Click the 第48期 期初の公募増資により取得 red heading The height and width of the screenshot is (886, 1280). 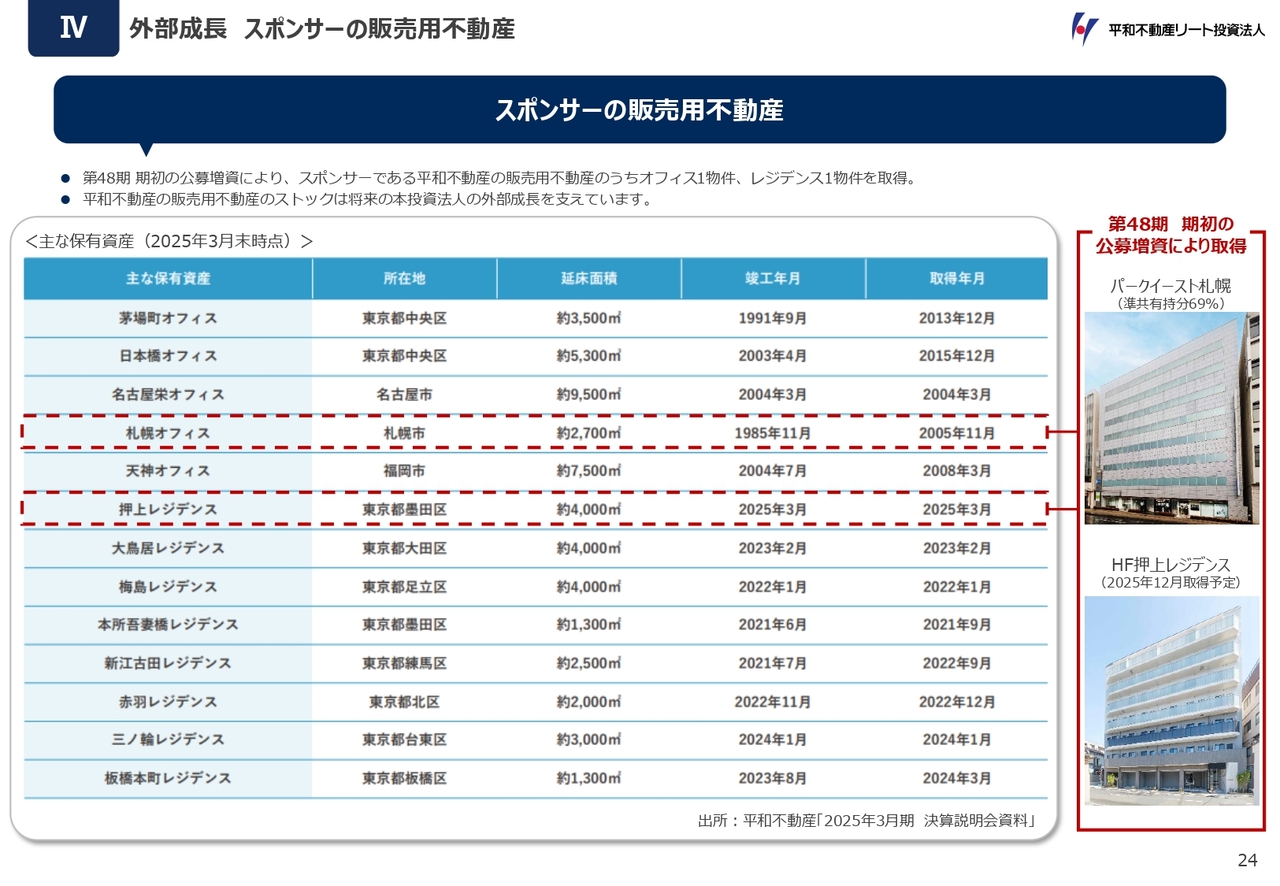tap(1171, 234)
